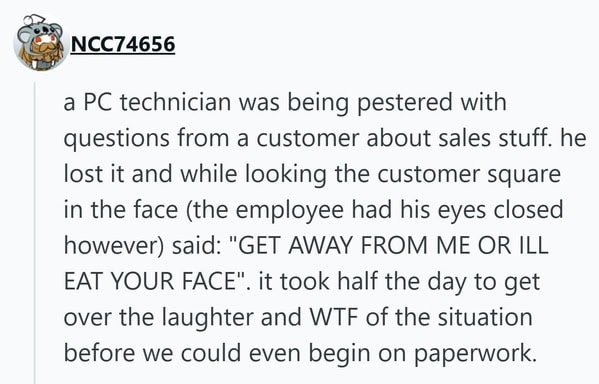Click the word "laughter" in the comment body
Viewport: 599px width, 384px height.
pos(207,318)
